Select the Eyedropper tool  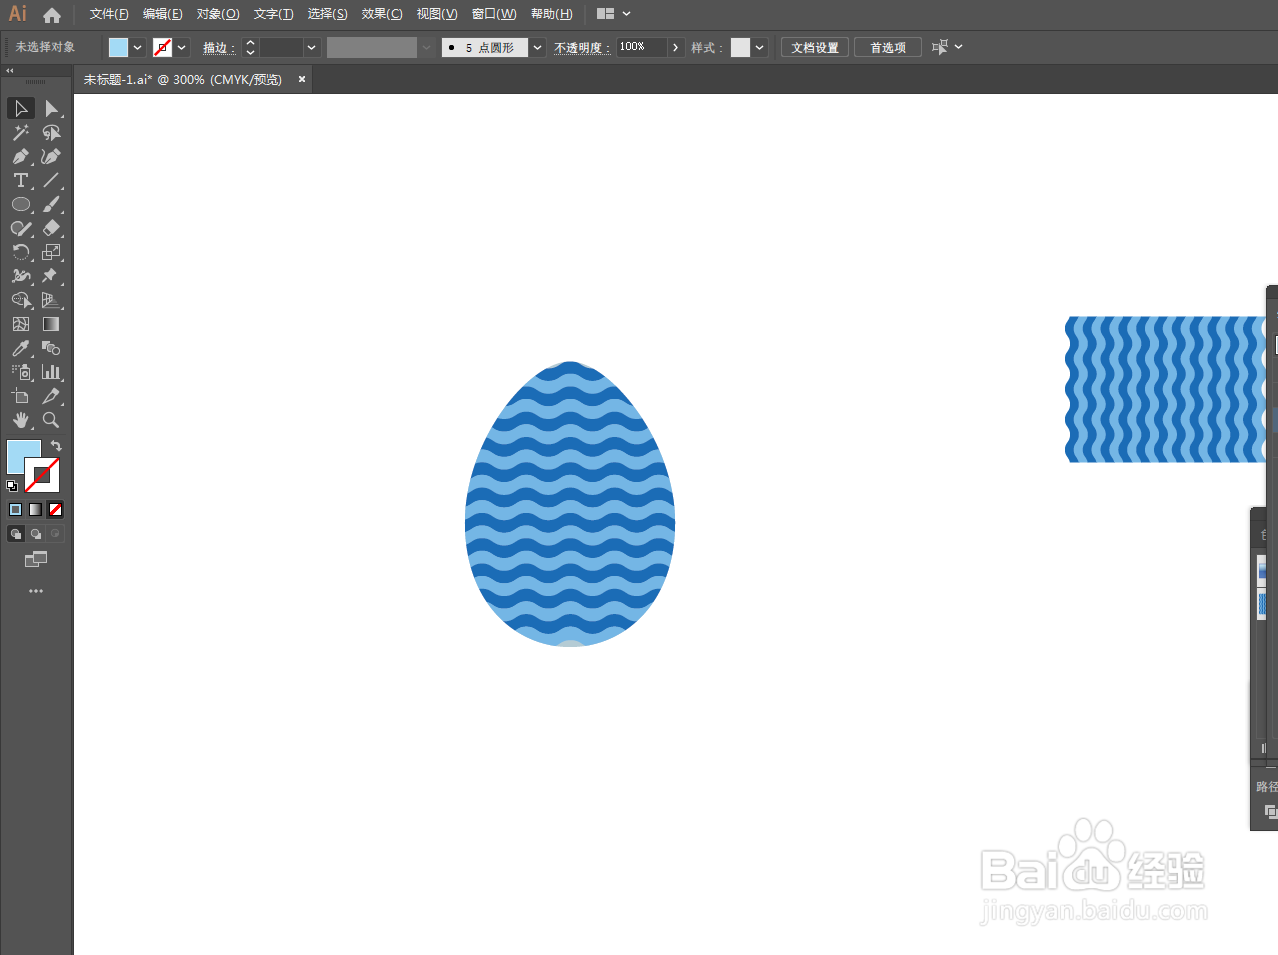pyautogui.click(x=21, y=348)
